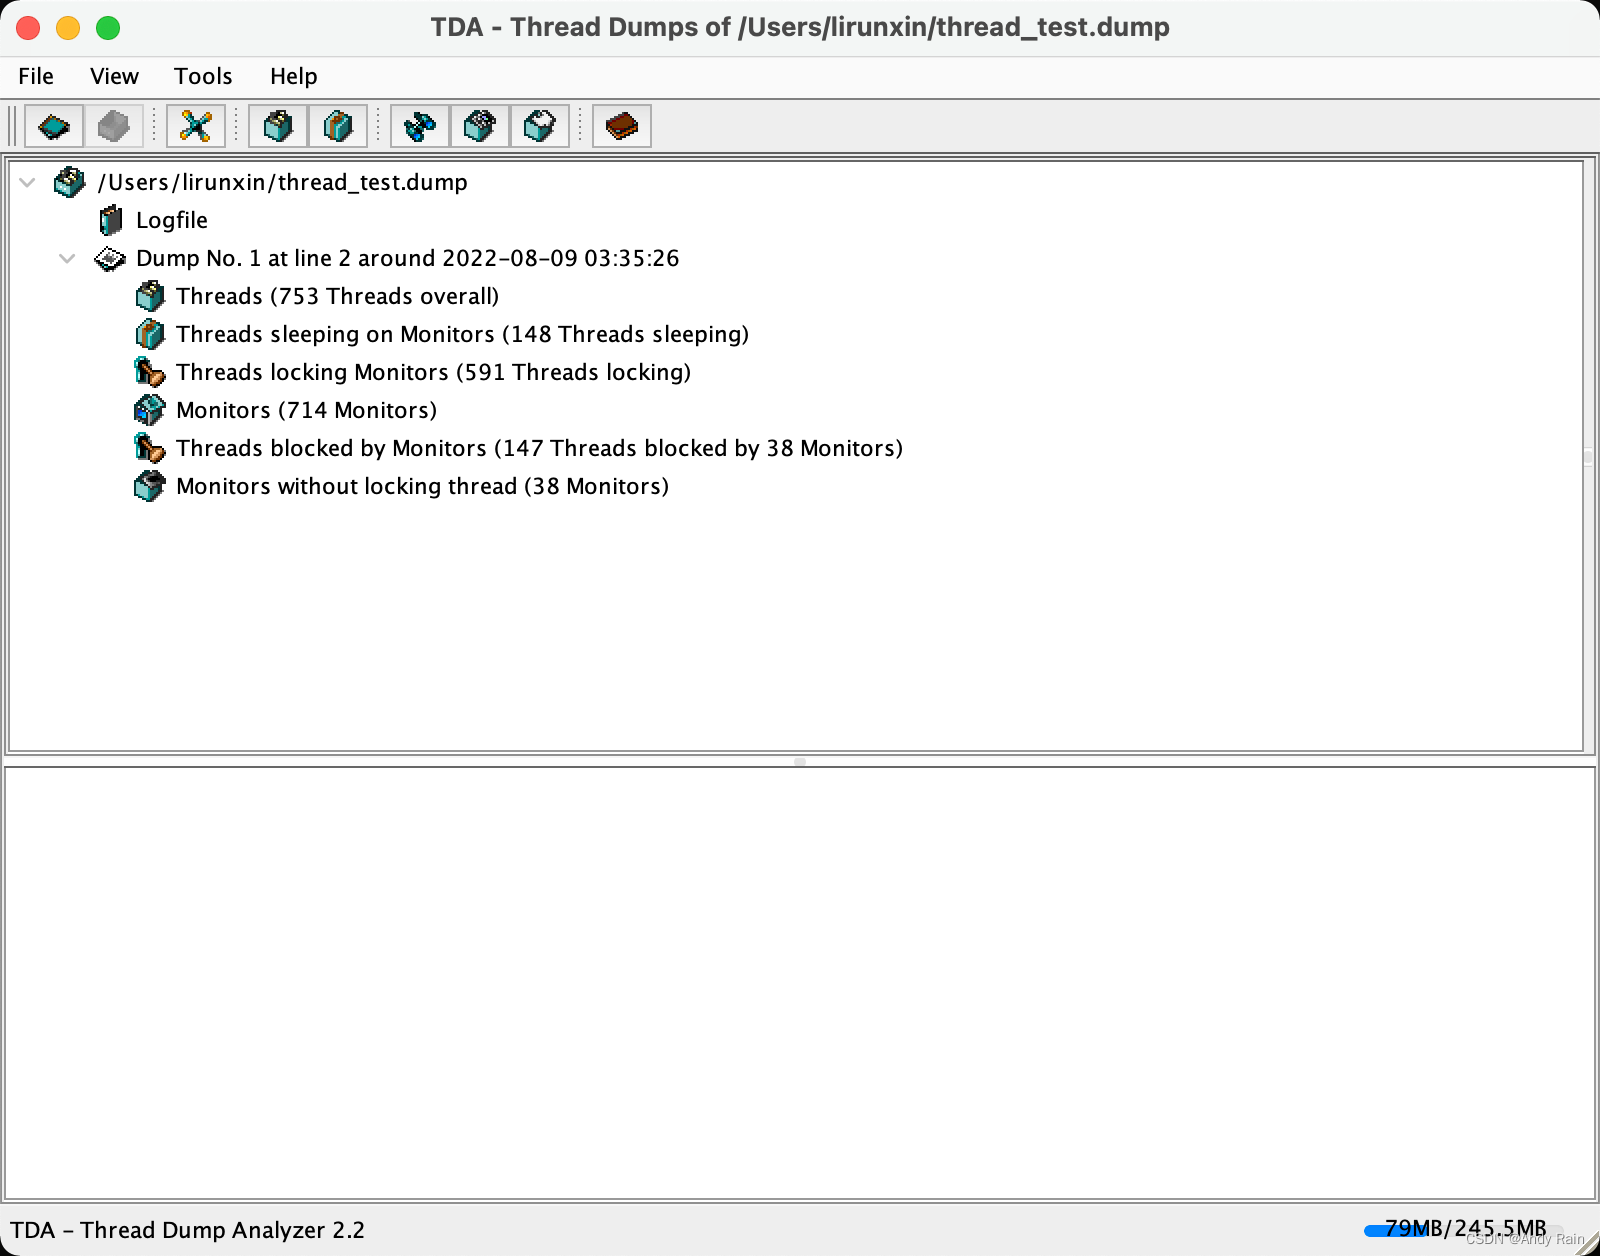Select Threads locking Monitors (591) row
This screenshot has width=1600, height=1256.
[x=434, y=372]
